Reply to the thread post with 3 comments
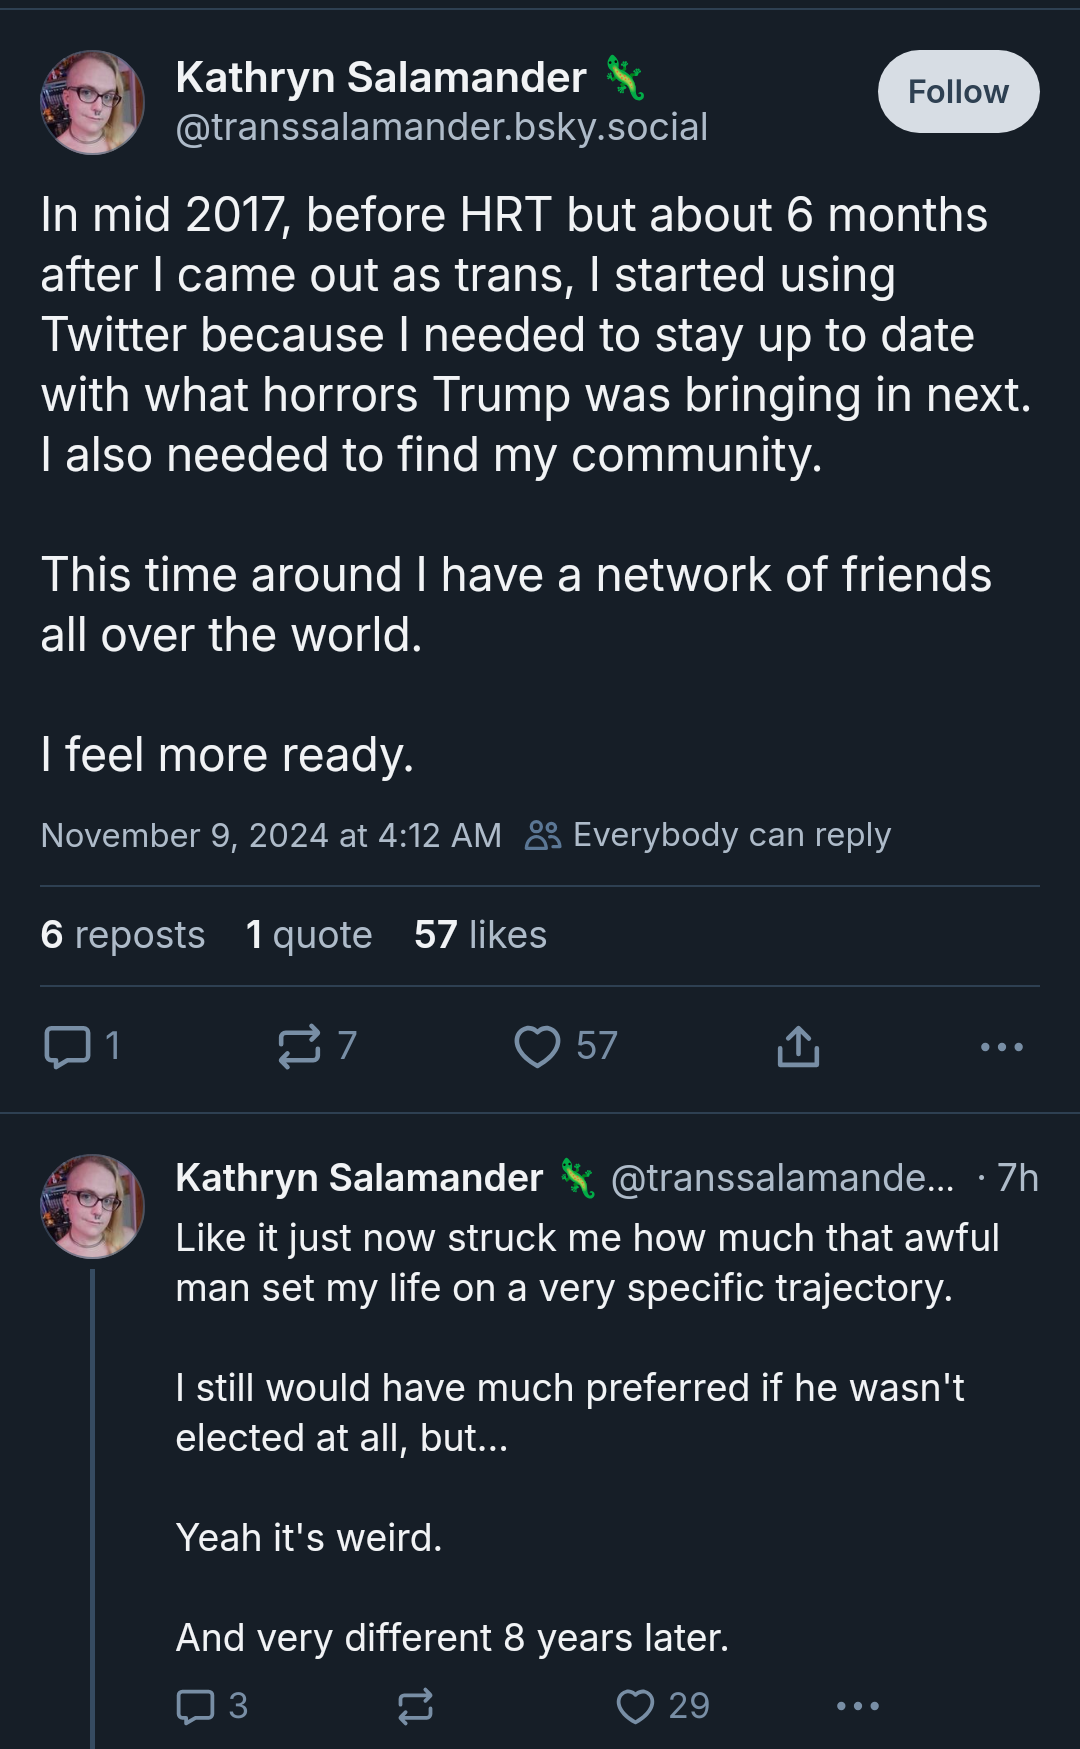This screenshot has width=1080, height=1749. coord(212,1706)
